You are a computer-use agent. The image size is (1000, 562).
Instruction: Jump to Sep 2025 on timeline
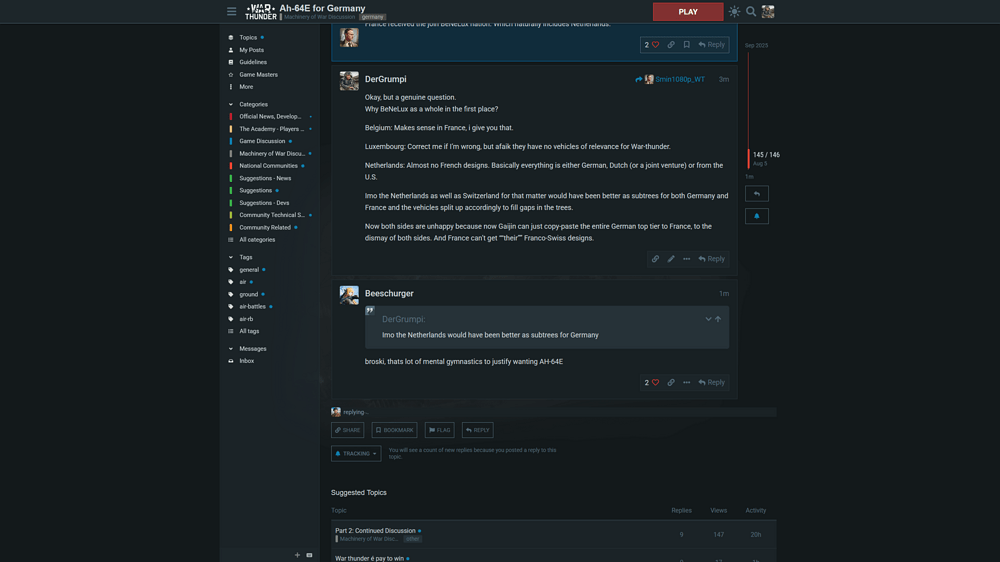tap(756, 45)
